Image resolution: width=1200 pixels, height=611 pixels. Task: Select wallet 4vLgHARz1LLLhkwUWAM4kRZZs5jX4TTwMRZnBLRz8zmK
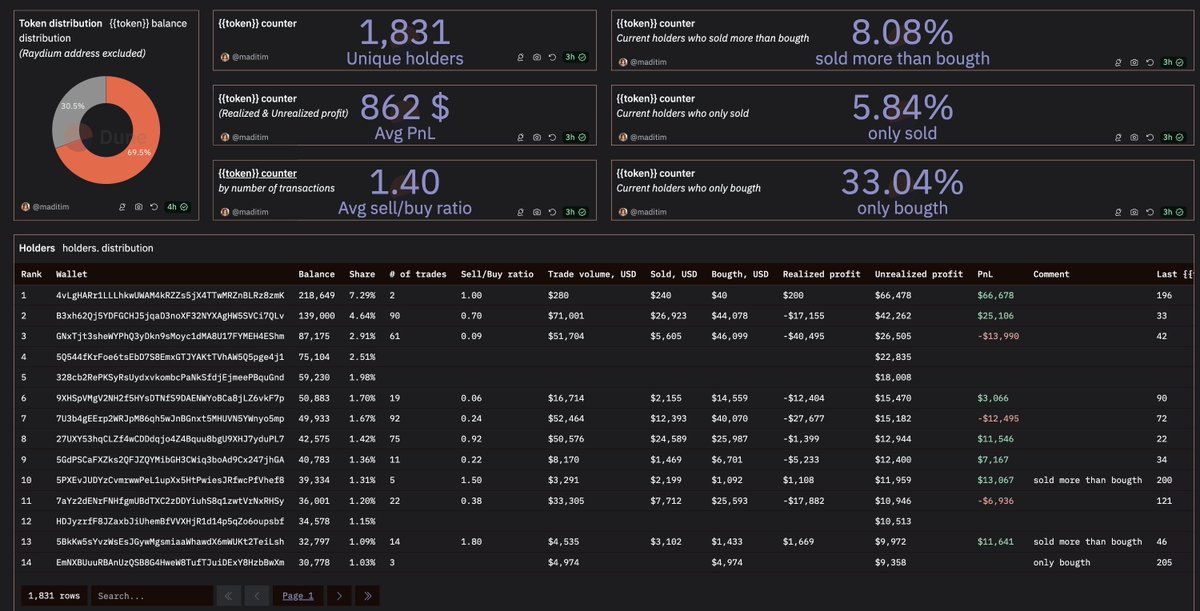(170, 295)
